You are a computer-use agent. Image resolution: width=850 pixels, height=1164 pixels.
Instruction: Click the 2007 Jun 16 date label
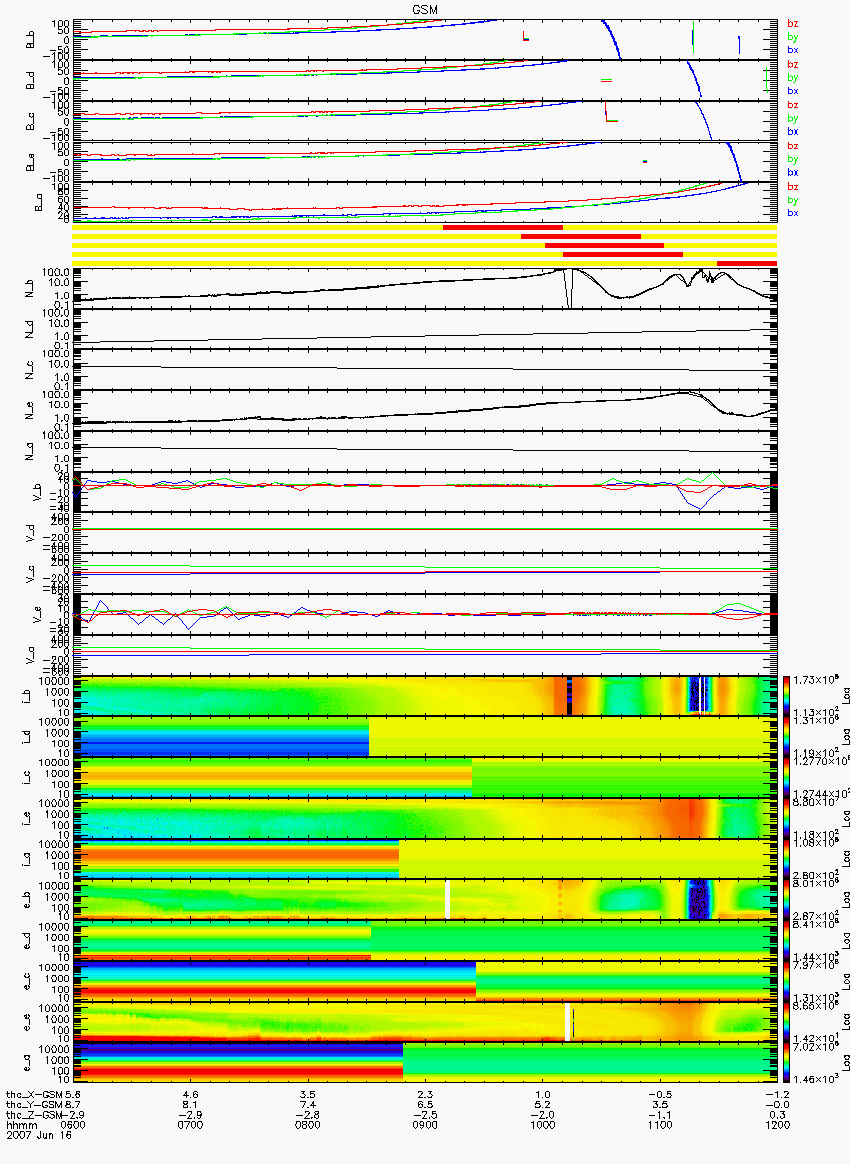[x=37, y=1134]
